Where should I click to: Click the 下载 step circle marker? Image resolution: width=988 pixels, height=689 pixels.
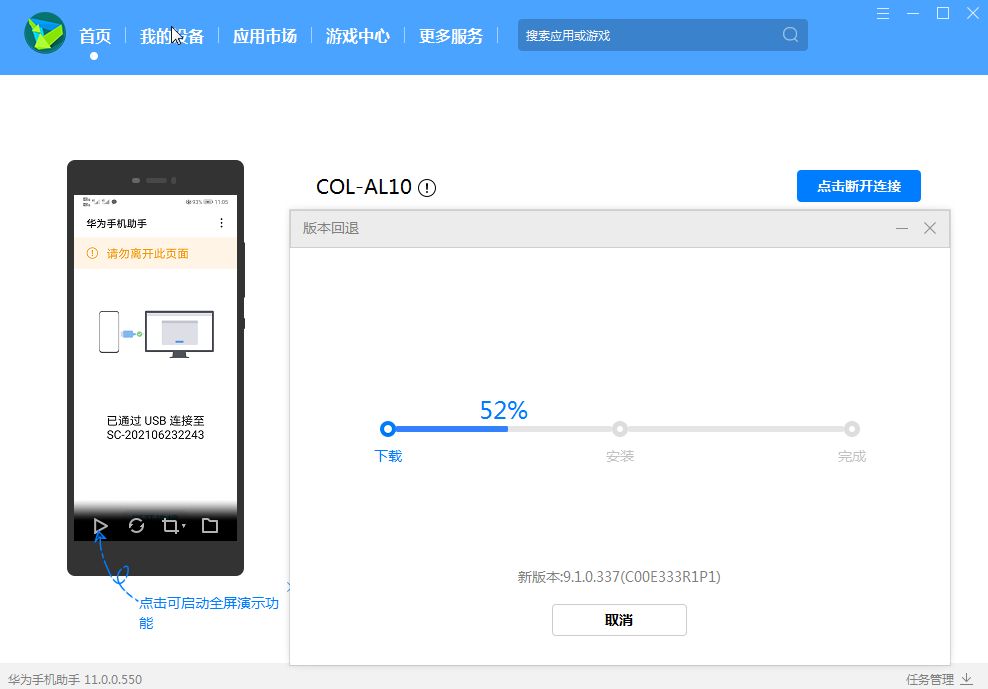pos(388,429)
